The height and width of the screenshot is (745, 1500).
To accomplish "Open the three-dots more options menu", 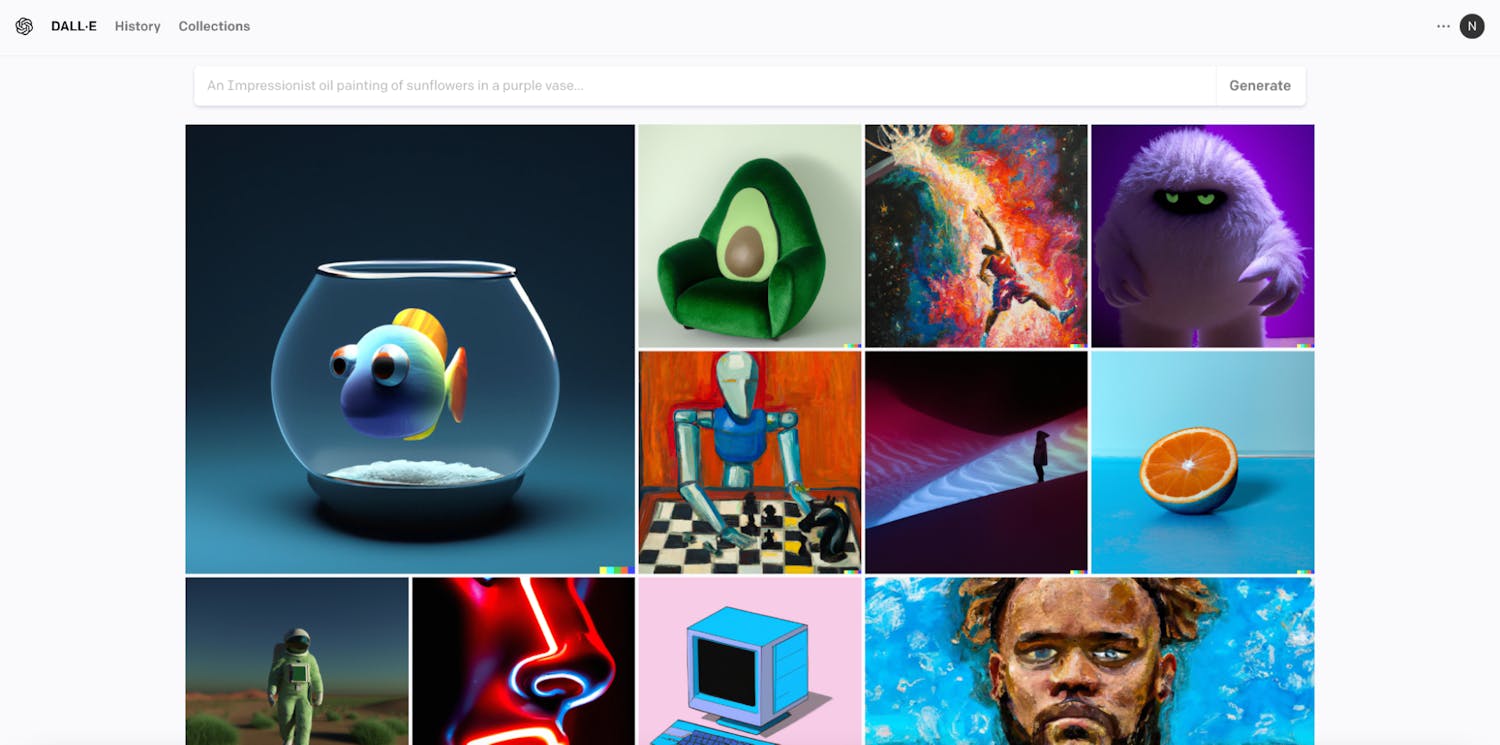I will [x=1443, y=26].
